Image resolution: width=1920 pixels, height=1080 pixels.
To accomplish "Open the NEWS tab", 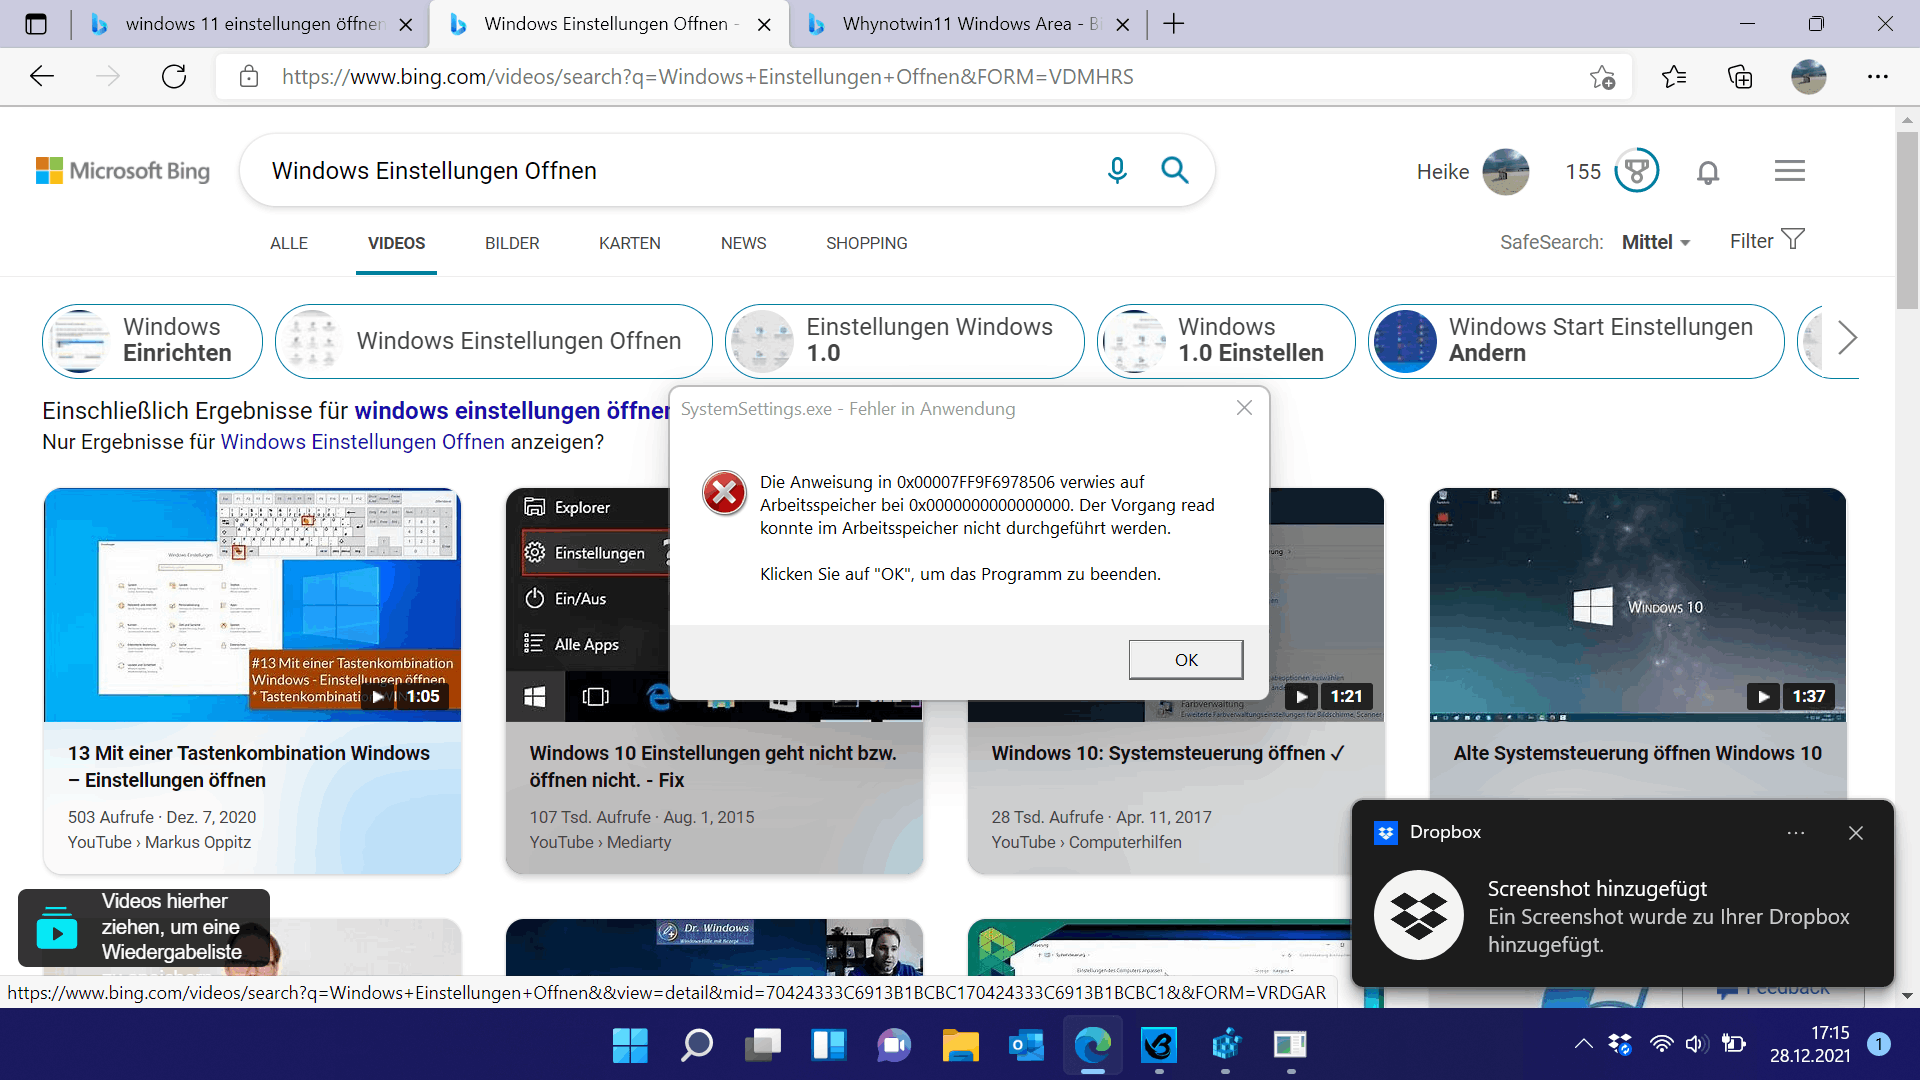I will pos(743,243).
